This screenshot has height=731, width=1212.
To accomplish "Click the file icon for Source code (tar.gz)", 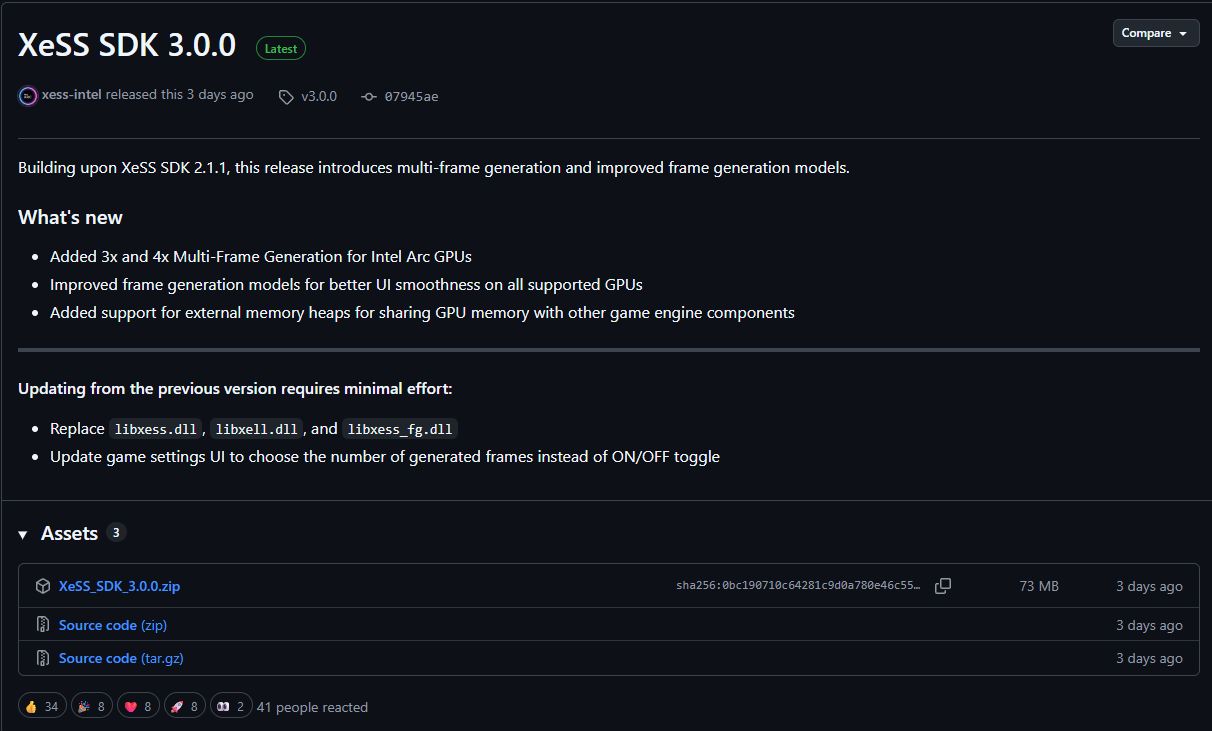I will coord(43,658).
